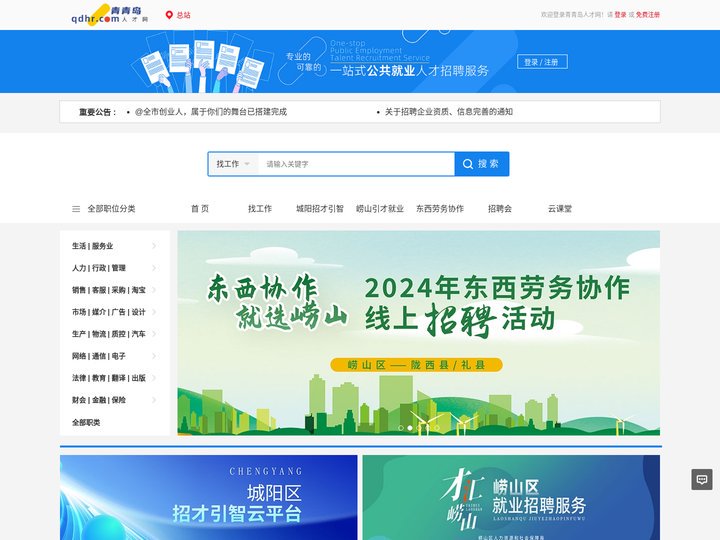
Task: Open the 2024年东西劳务协作 carousel banner
Action: click(x=419, y=333)
